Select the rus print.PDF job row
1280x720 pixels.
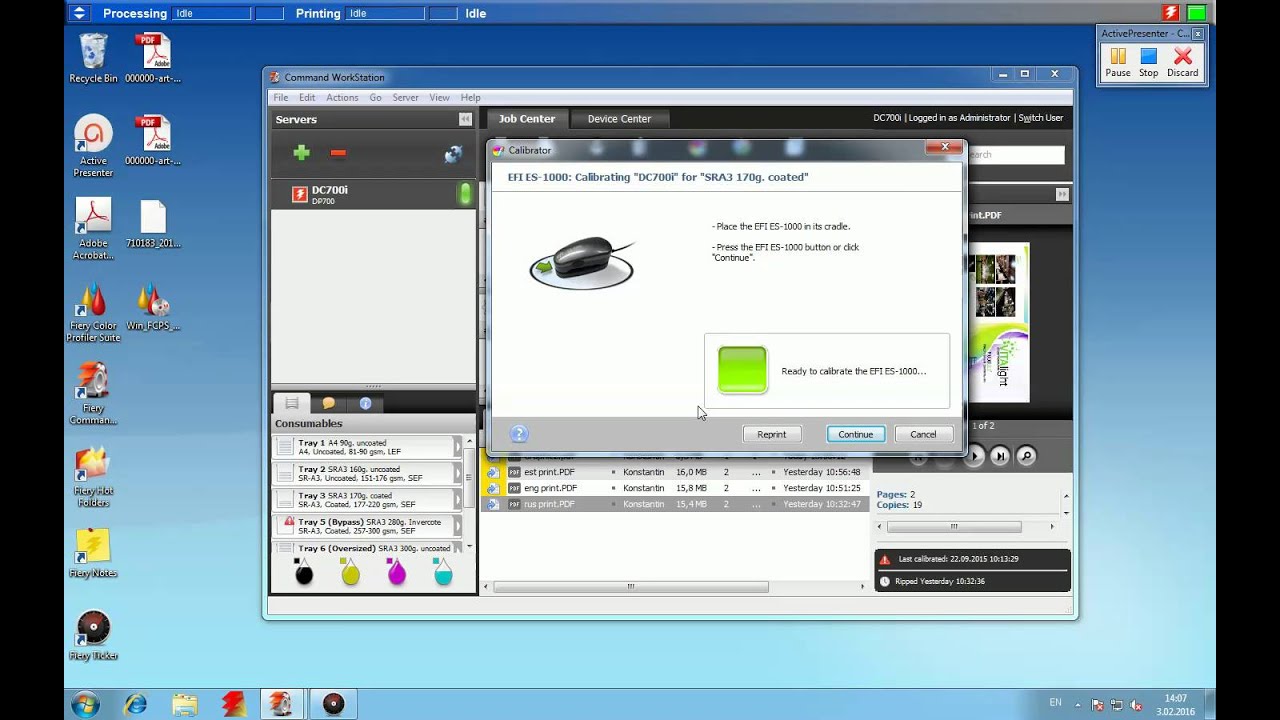676,504
